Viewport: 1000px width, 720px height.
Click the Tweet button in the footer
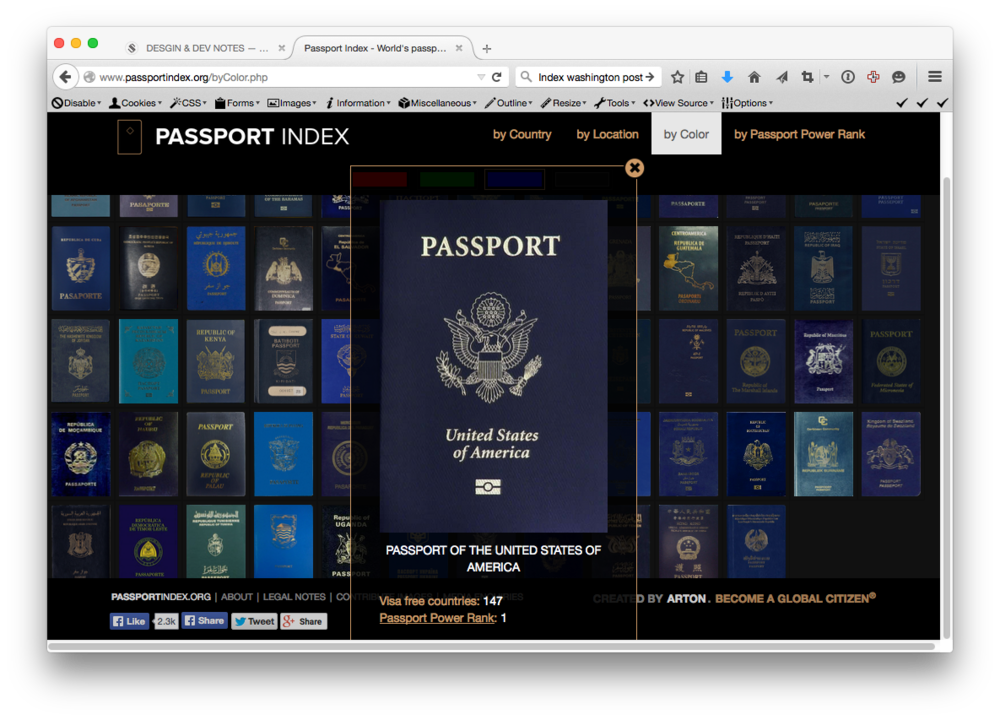pyautogui.click(x=254, y=621)
